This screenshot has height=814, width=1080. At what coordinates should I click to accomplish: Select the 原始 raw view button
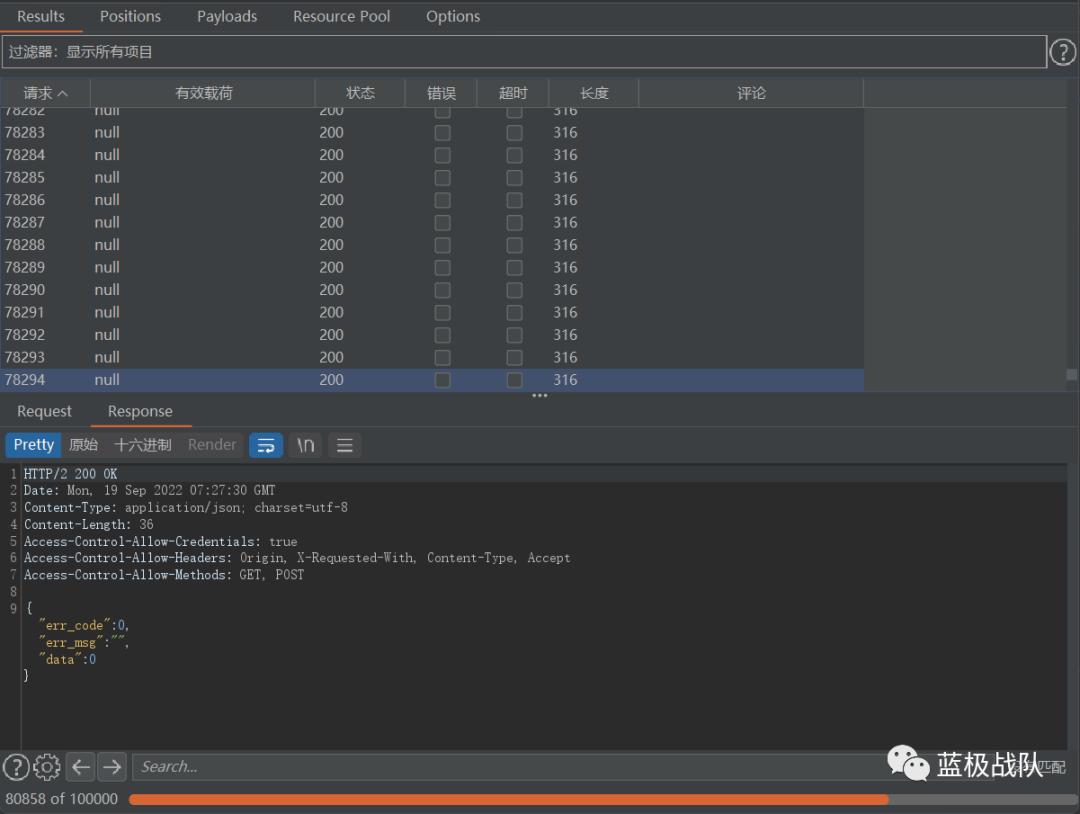(x=83, y=445)
